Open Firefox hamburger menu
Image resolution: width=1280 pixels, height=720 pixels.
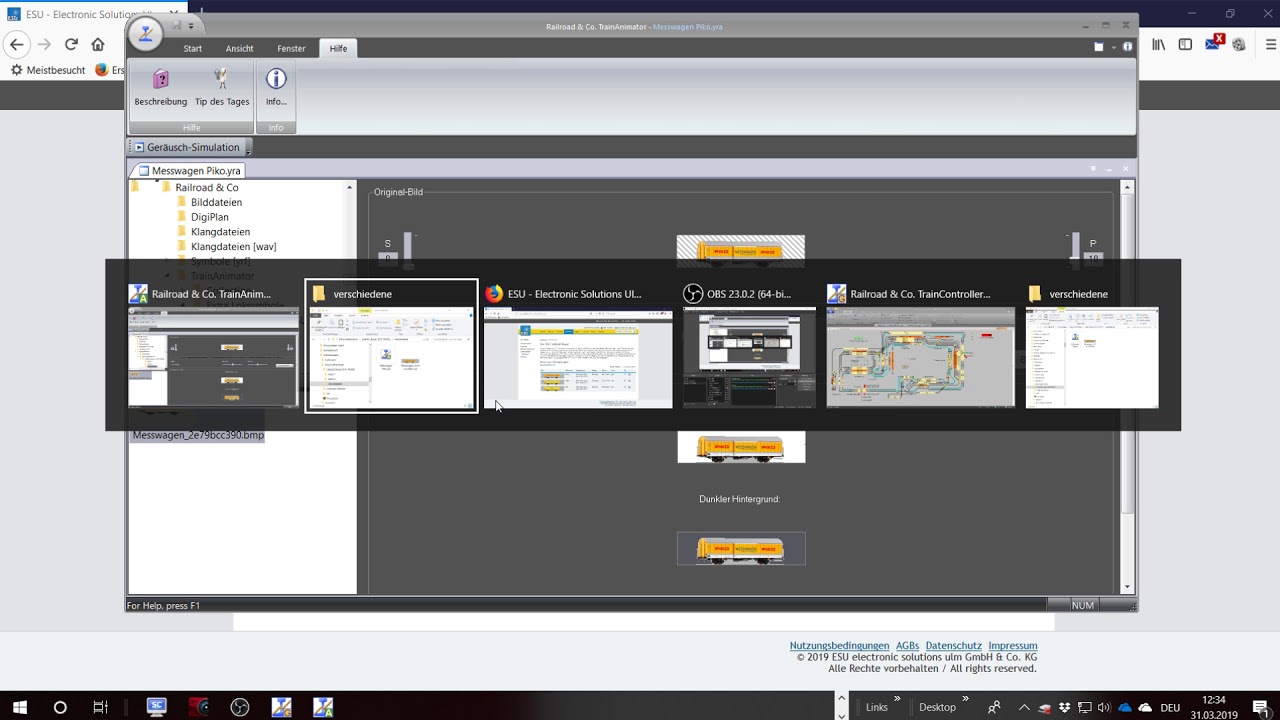1271,44
